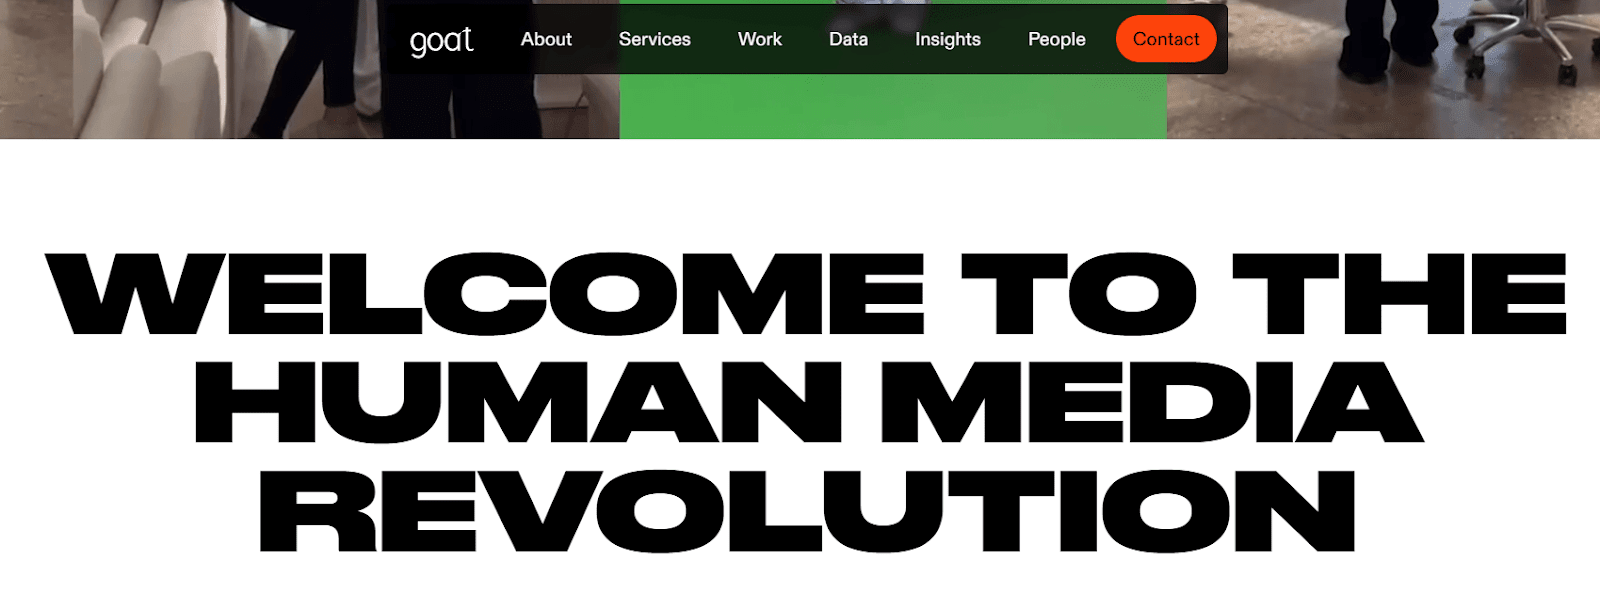
Task: Click the green panel in hero video
Action: (893, 106)
